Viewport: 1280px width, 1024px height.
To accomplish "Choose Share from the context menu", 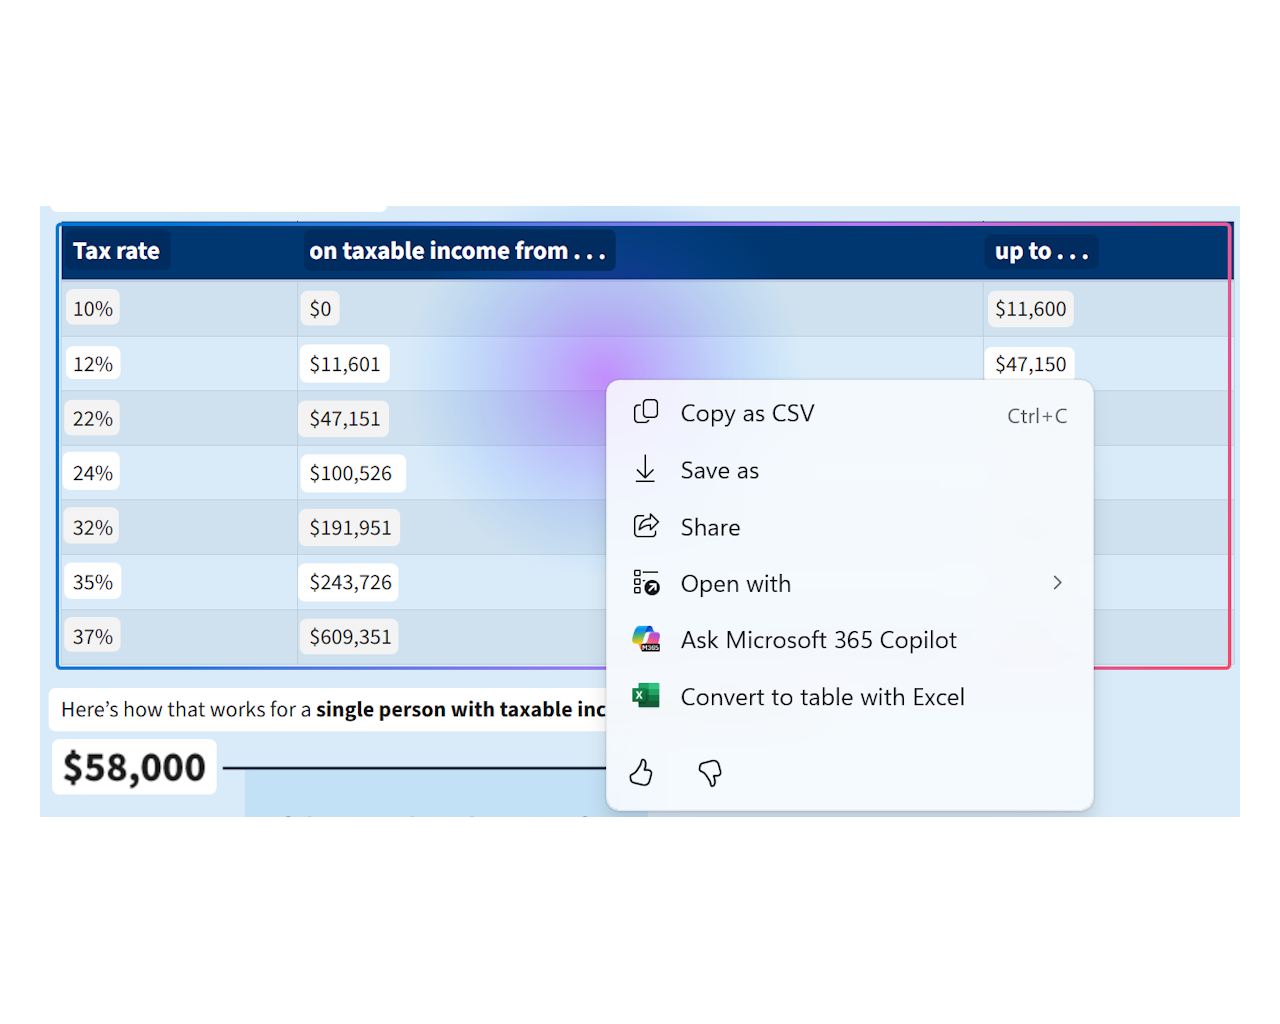I will 710,527.
